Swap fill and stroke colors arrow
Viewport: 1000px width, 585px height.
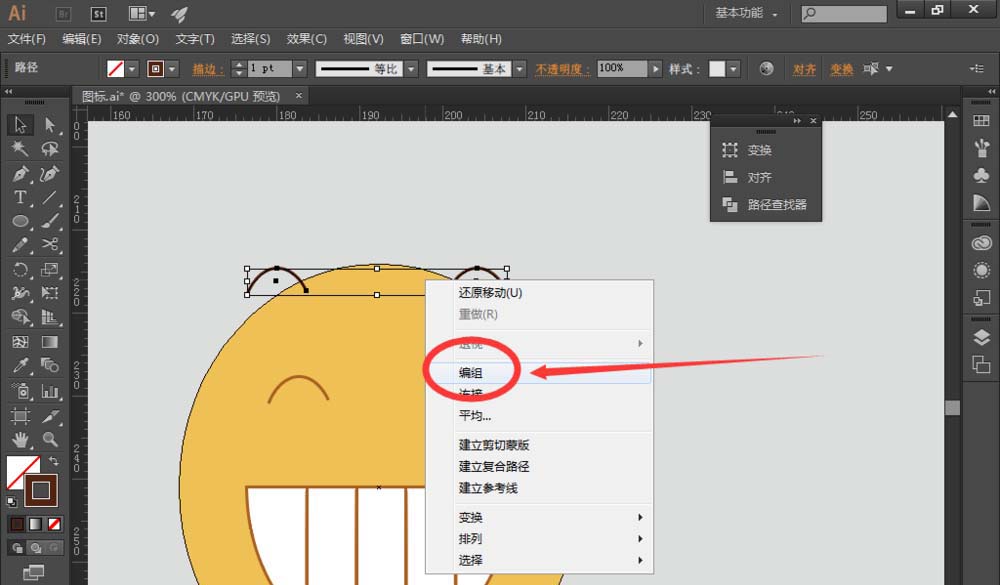pos(54,461)
